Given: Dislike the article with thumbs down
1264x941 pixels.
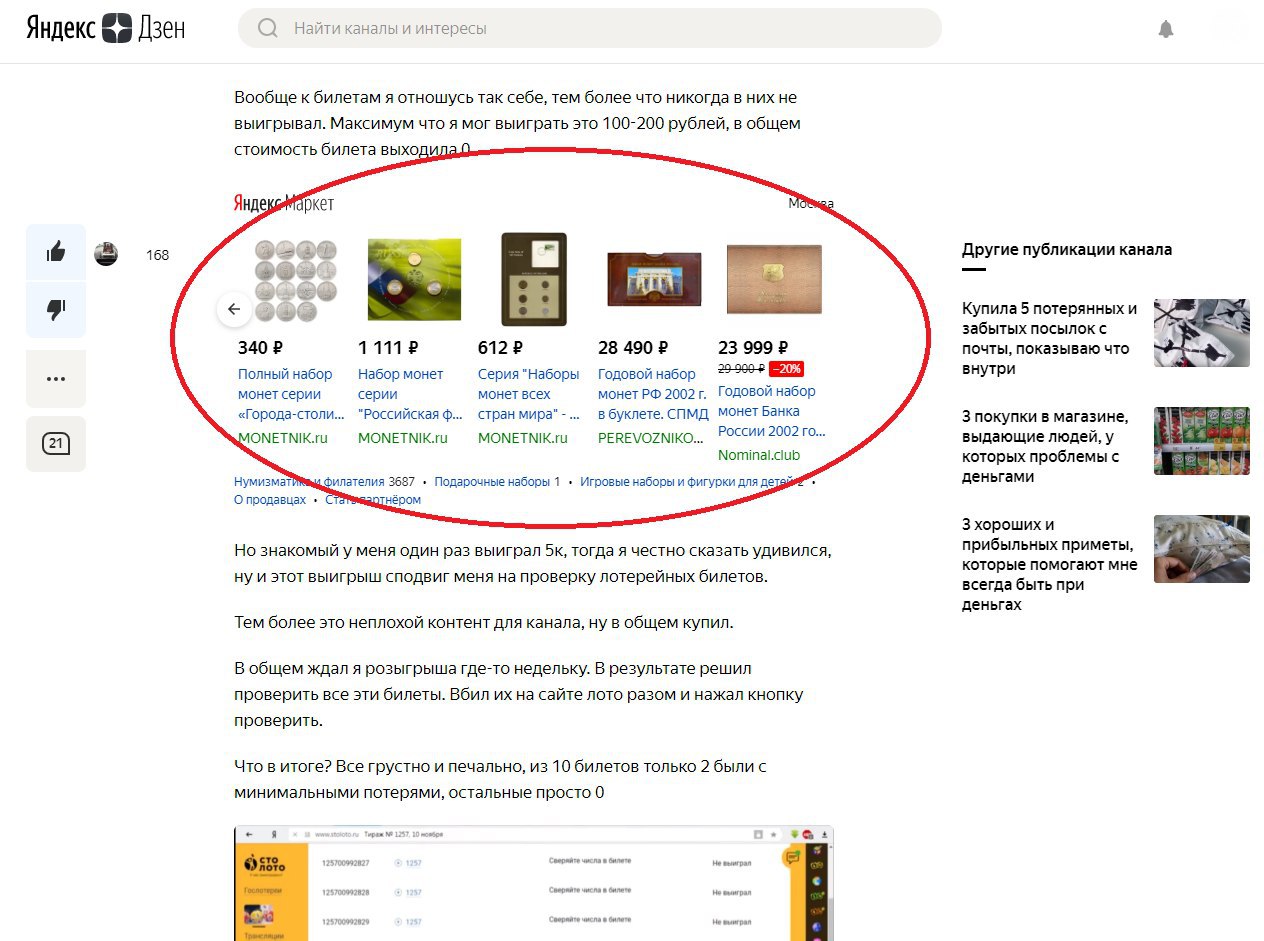Looking at the screenshot, I should [56, 310].
